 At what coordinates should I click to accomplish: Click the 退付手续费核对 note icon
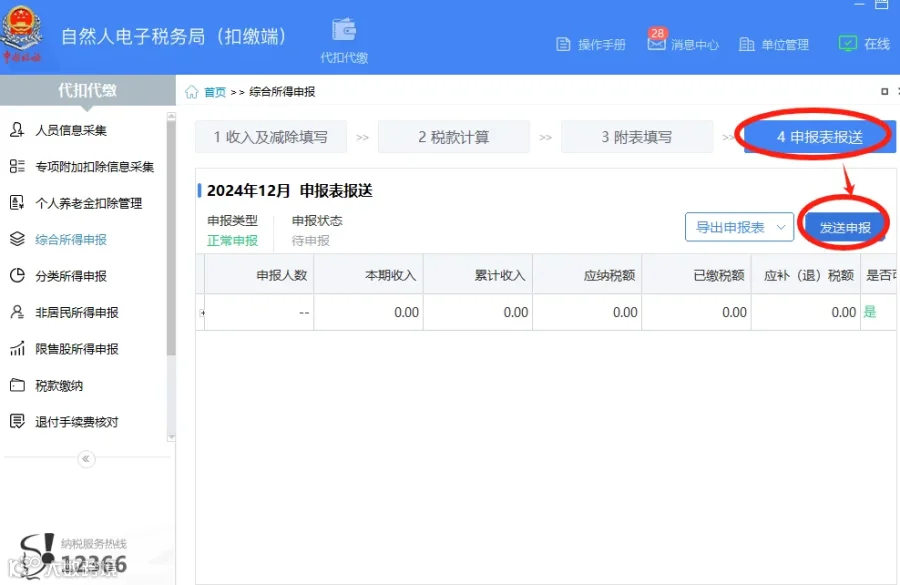coord(17,421)
